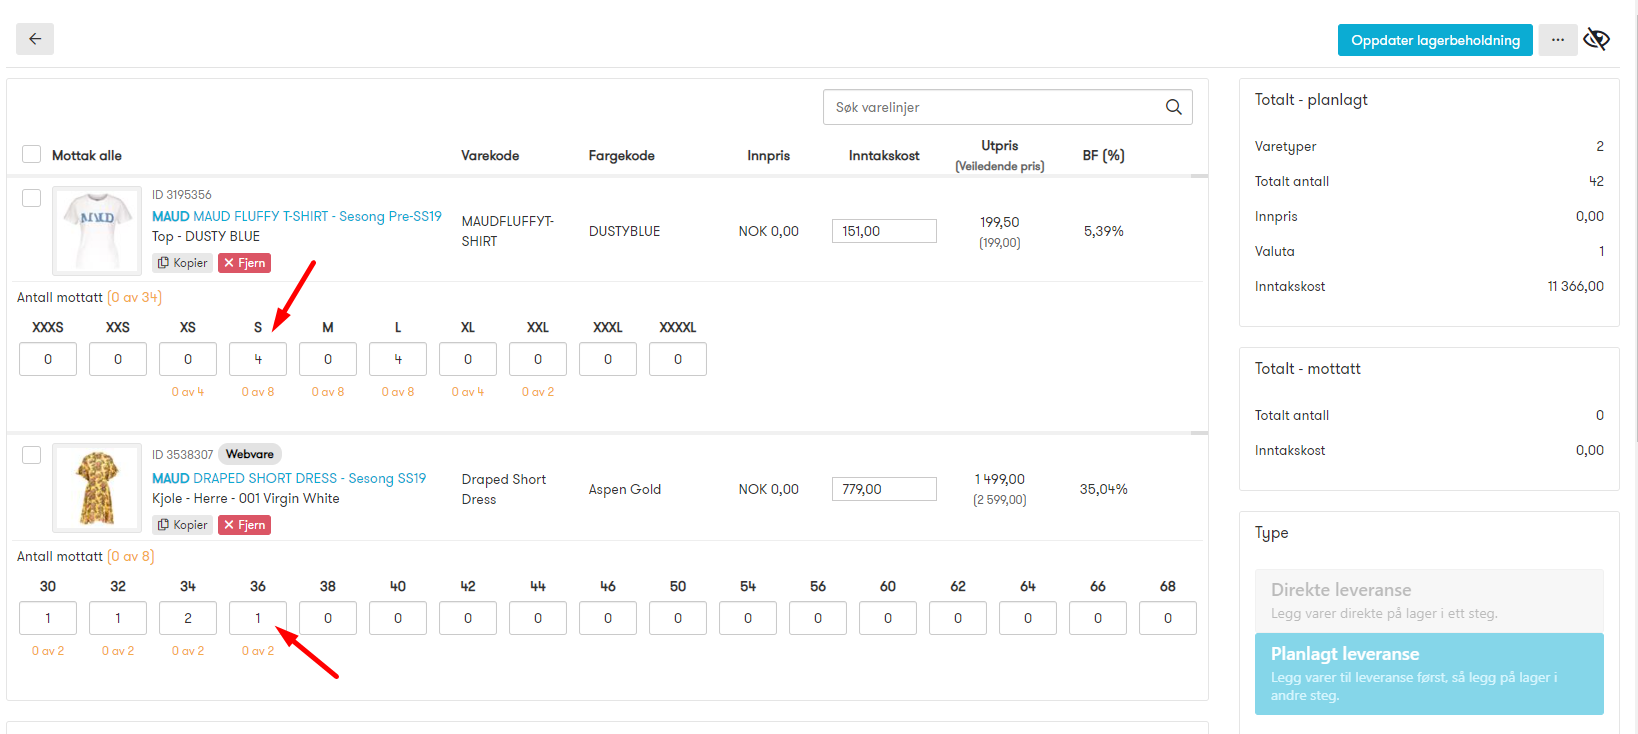Screen dimensions: 1638x734
Task: Click the L size quantity field
Action: point(398,359)
